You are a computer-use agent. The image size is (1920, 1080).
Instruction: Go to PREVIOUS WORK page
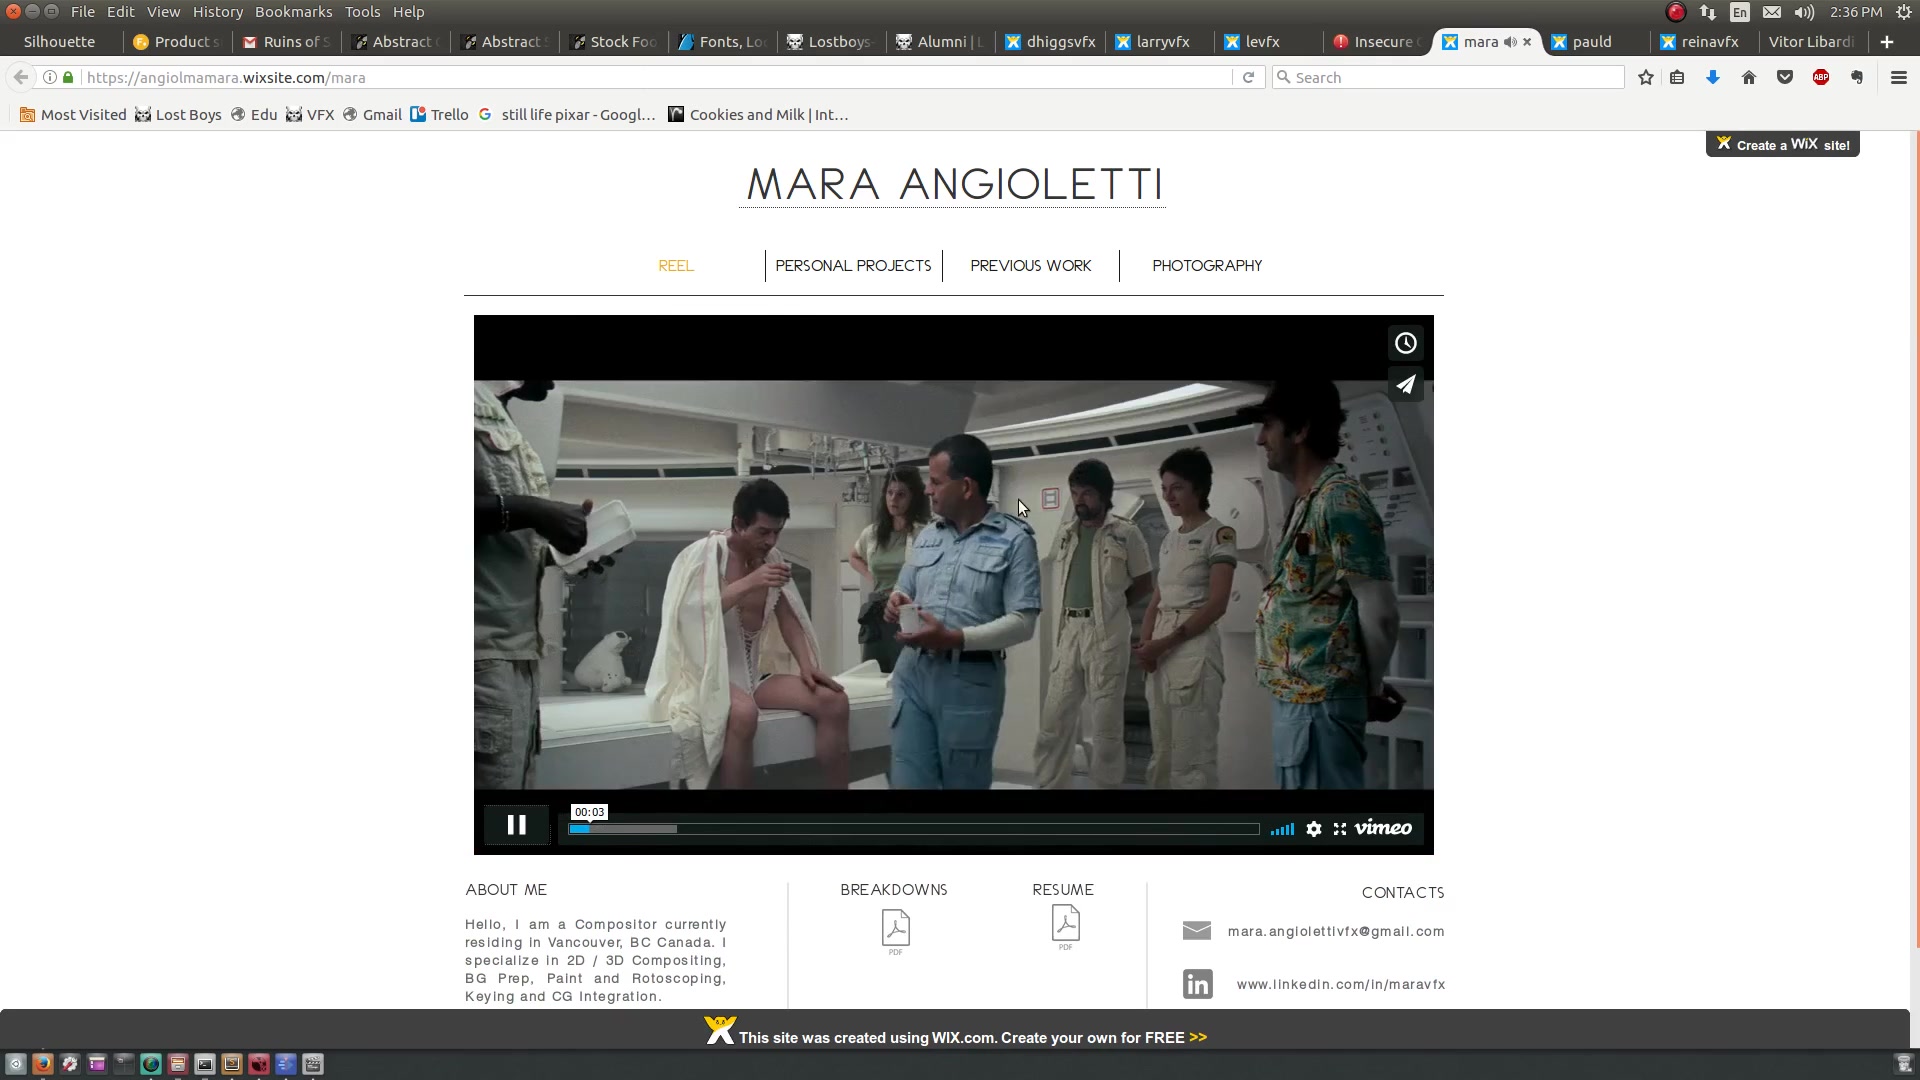click(1030, 266)
